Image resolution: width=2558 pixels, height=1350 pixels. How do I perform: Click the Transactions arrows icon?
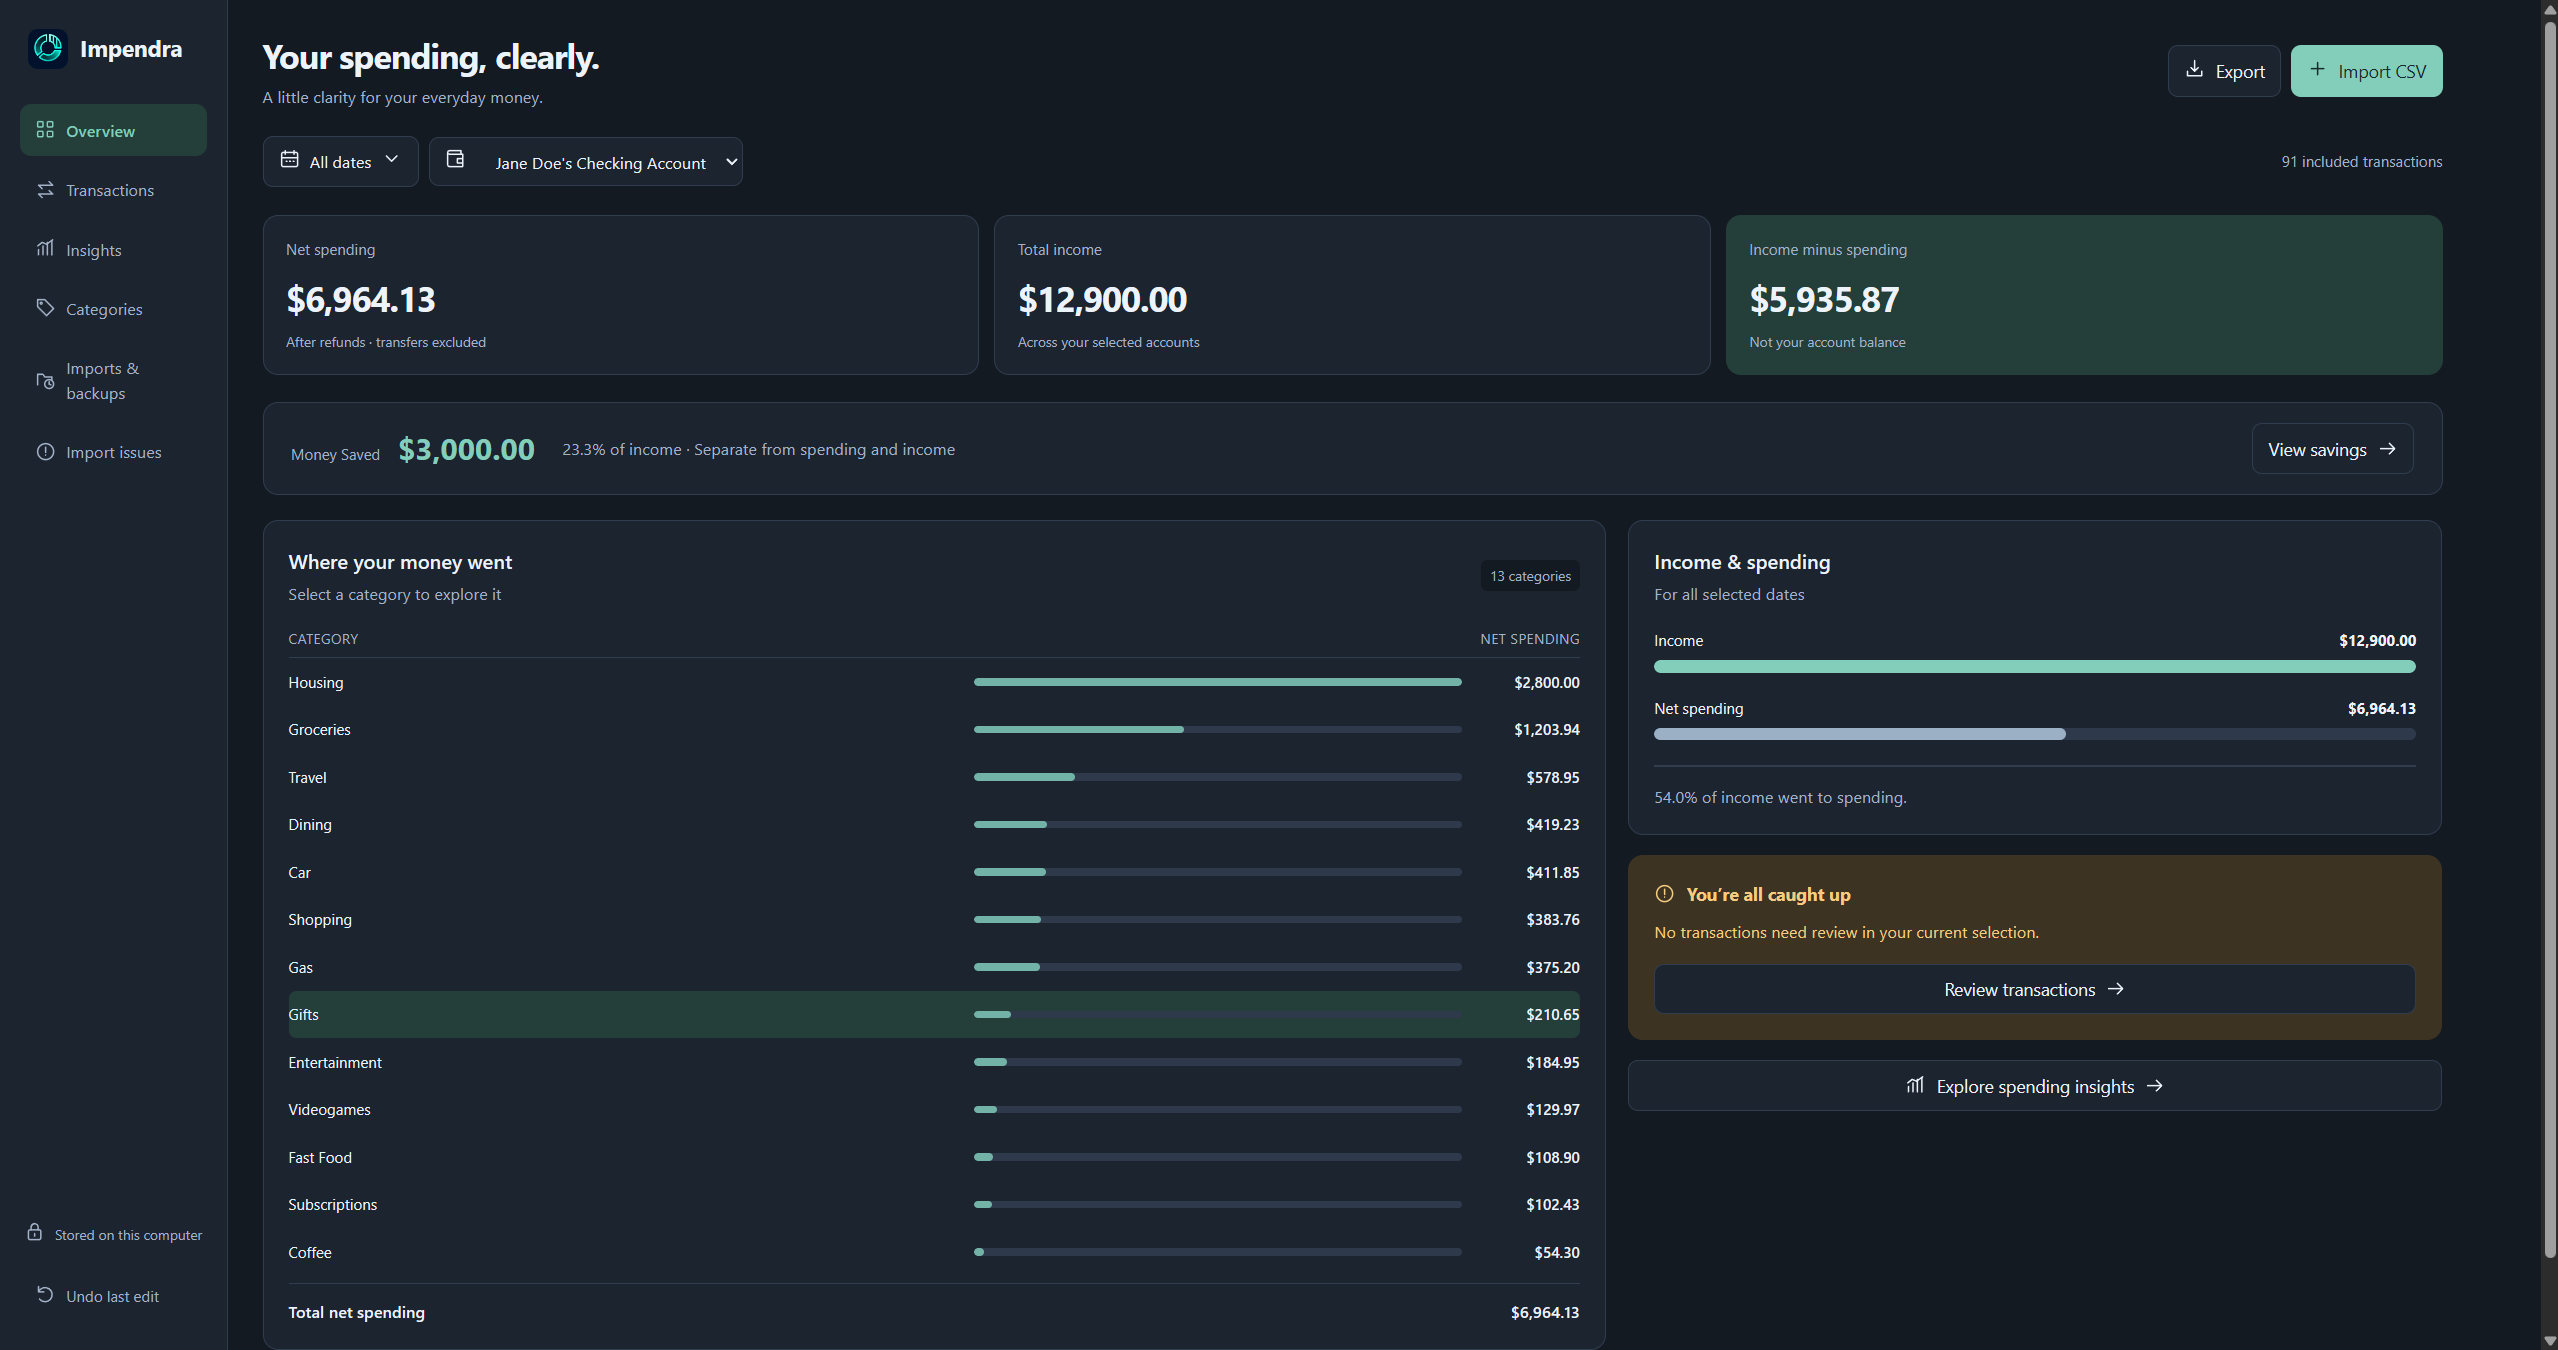45,189
